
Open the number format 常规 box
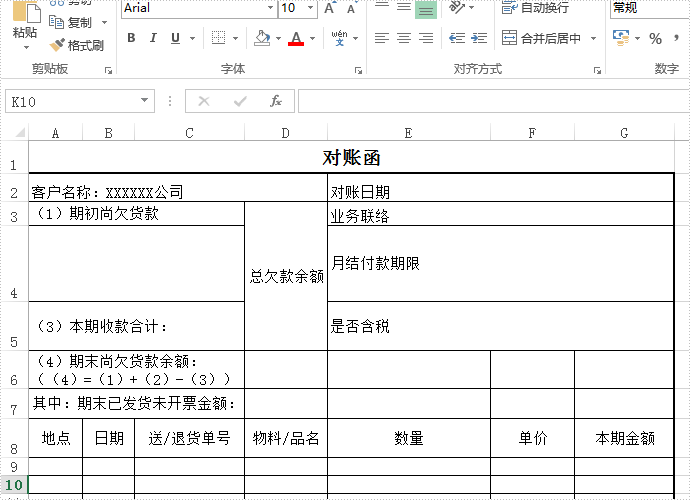point(650,8)
